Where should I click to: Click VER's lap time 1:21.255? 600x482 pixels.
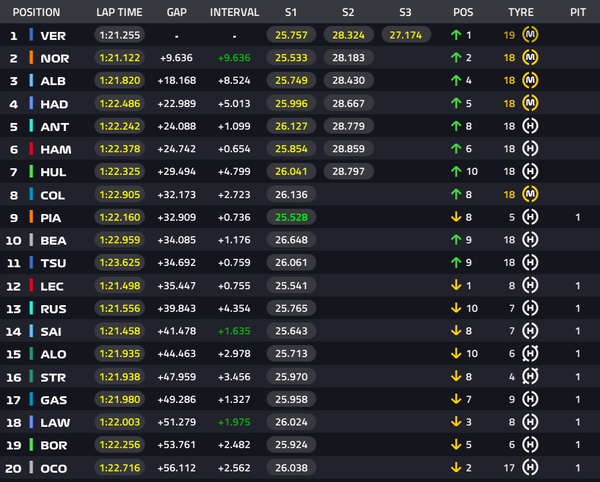[x=119, y=35]
